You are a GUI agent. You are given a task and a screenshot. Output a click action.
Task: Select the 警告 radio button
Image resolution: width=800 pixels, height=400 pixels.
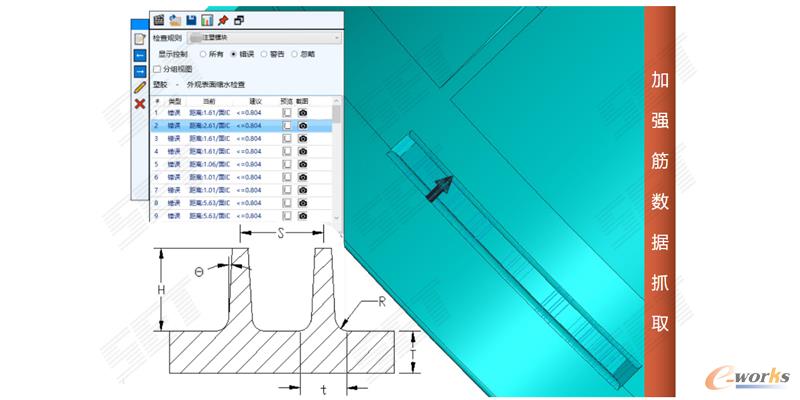tap(265, 54)
